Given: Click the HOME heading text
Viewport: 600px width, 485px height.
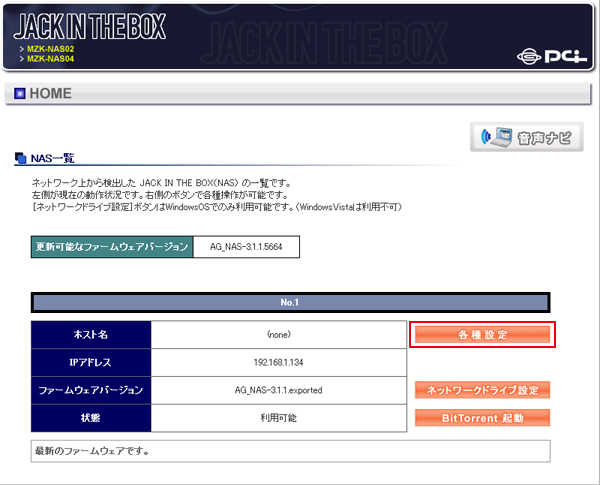Looking at the screenshot, I should 51,93.
